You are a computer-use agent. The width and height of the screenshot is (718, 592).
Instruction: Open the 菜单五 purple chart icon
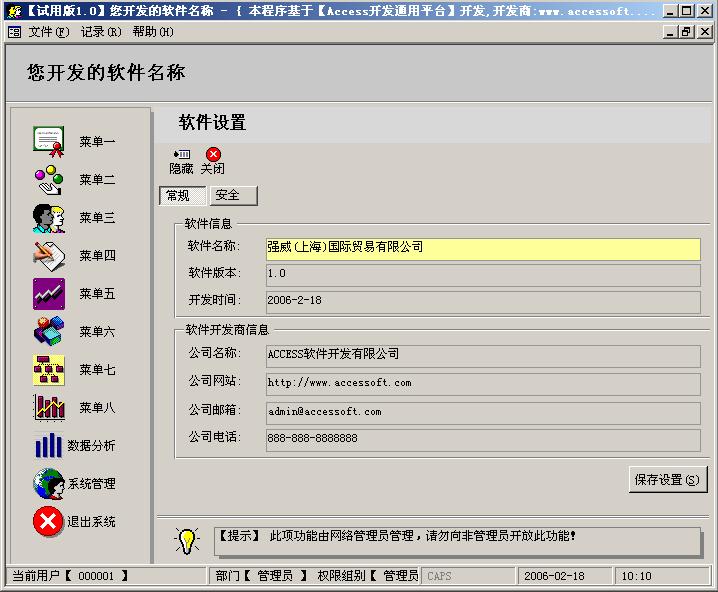(49, 294)
